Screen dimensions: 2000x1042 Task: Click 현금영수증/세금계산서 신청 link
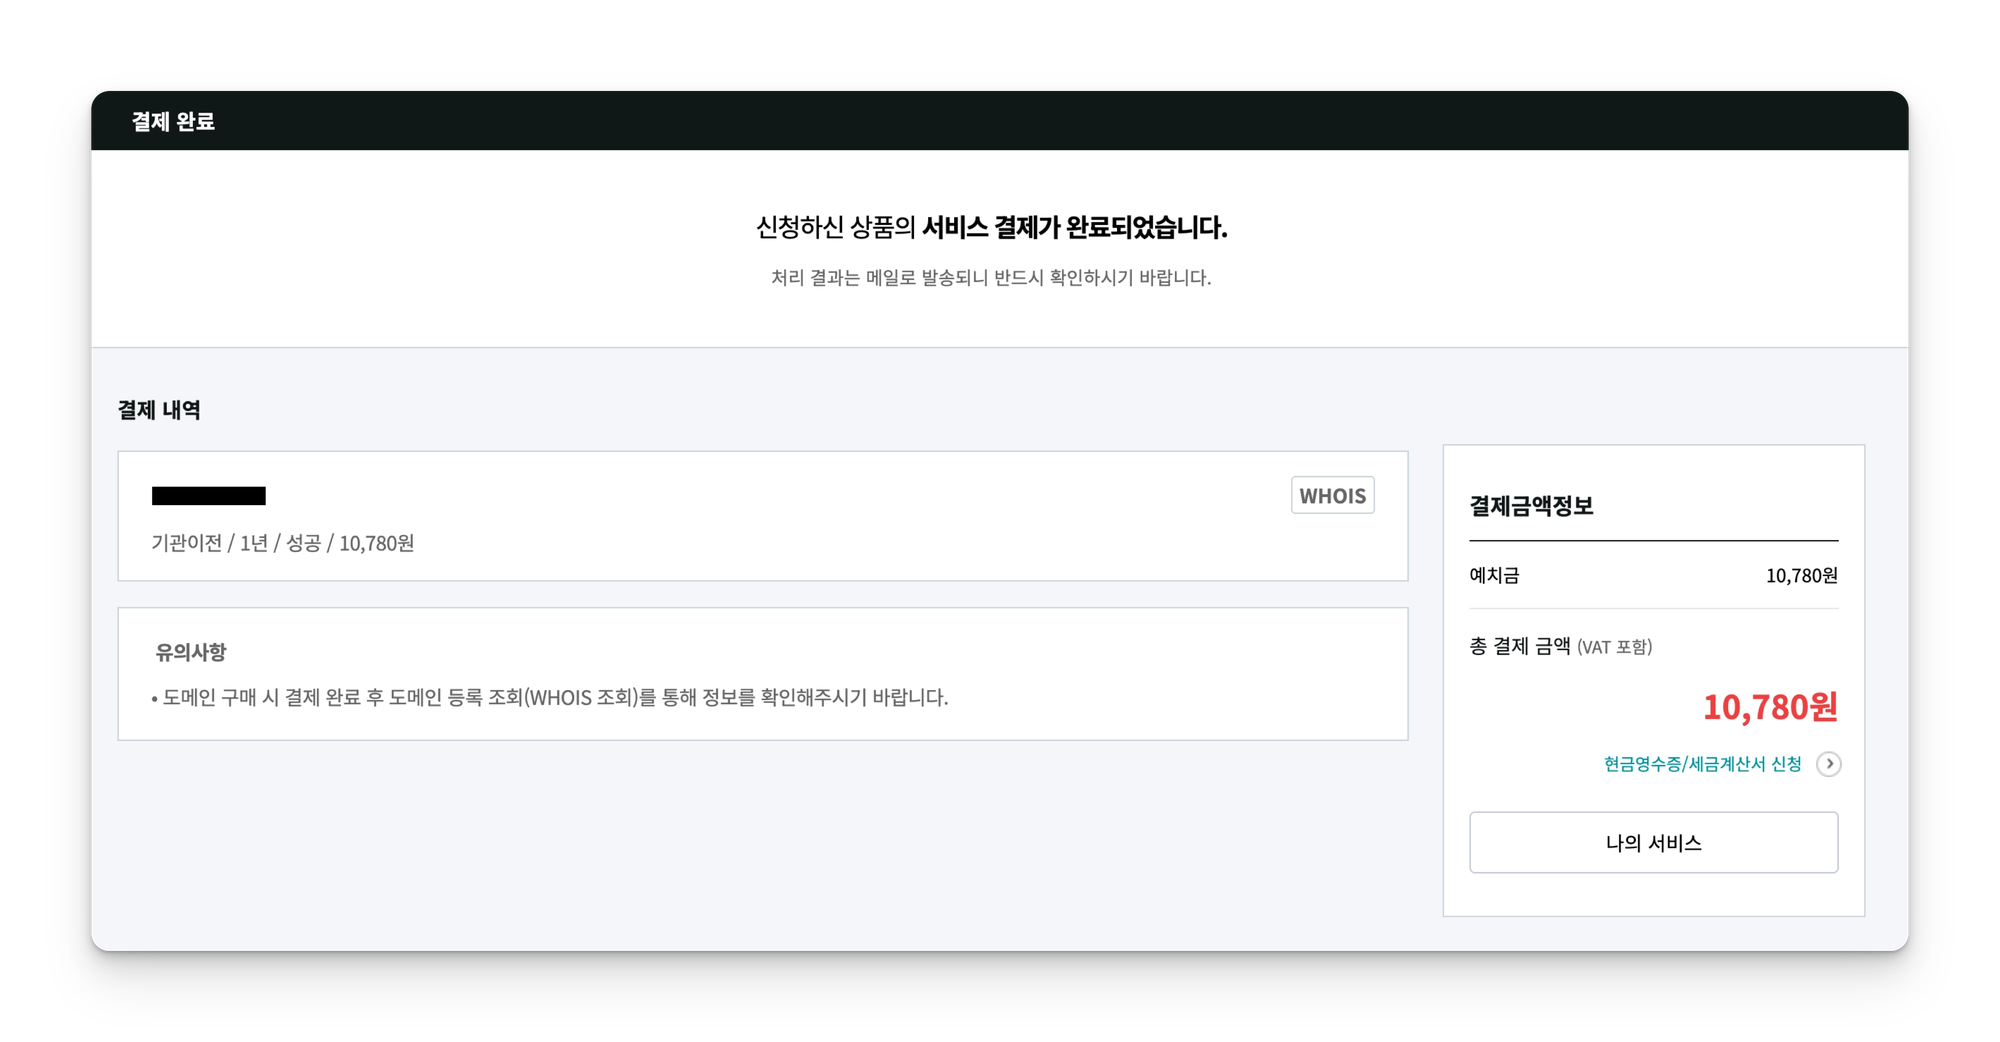(x=1702, y=764)
